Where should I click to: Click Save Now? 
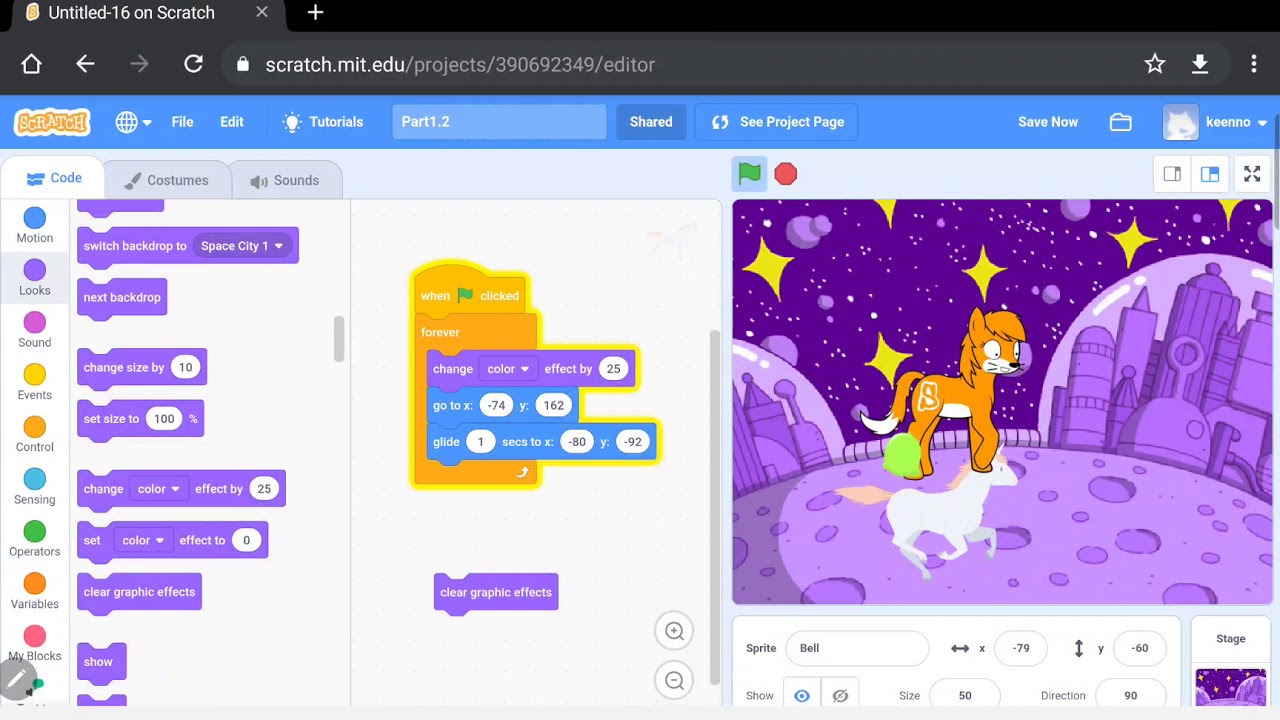click(x=1048, y=122)
